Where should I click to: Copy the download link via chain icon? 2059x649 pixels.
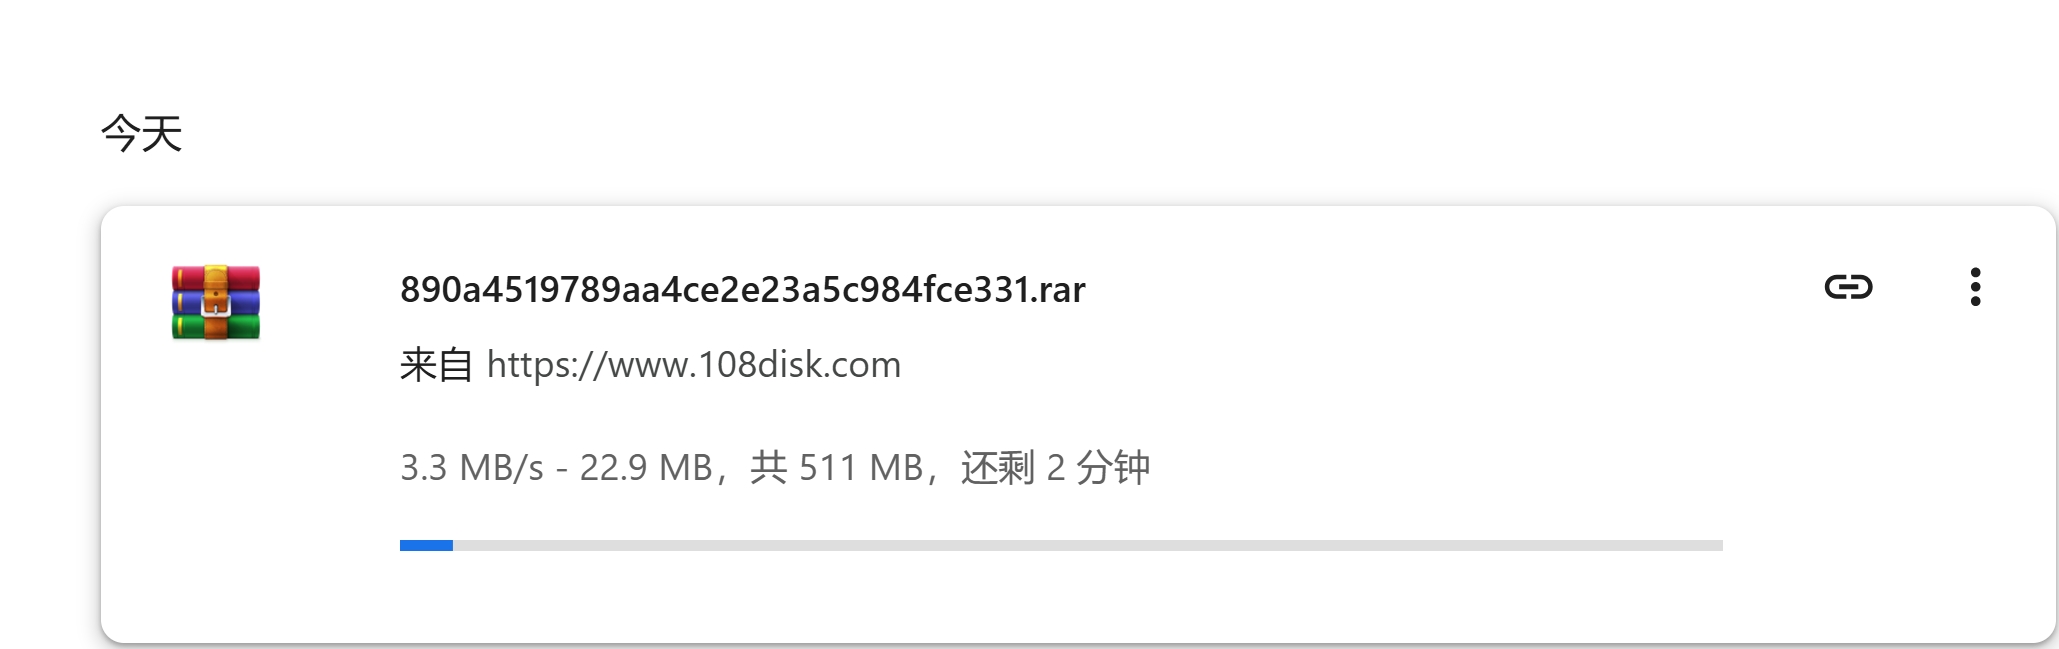[x=1848, y=288]
